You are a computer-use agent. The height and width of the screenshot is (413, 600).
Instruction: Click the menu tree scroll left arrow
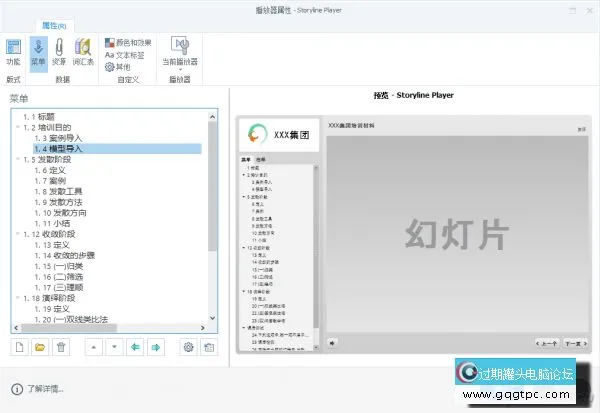click(16, 328)
